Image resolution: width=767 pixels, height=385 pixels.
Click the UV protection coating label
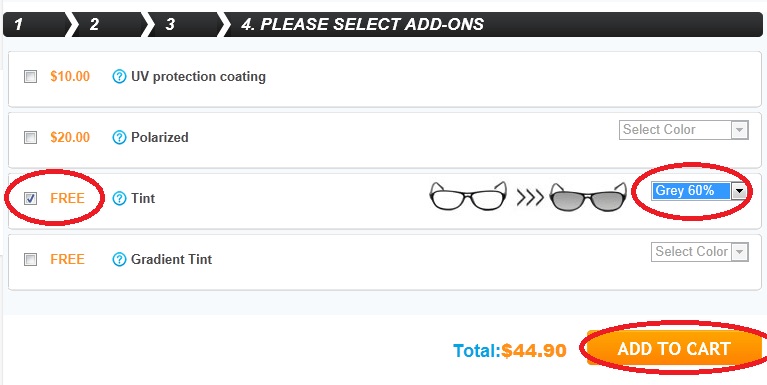(x=199, y=77)
